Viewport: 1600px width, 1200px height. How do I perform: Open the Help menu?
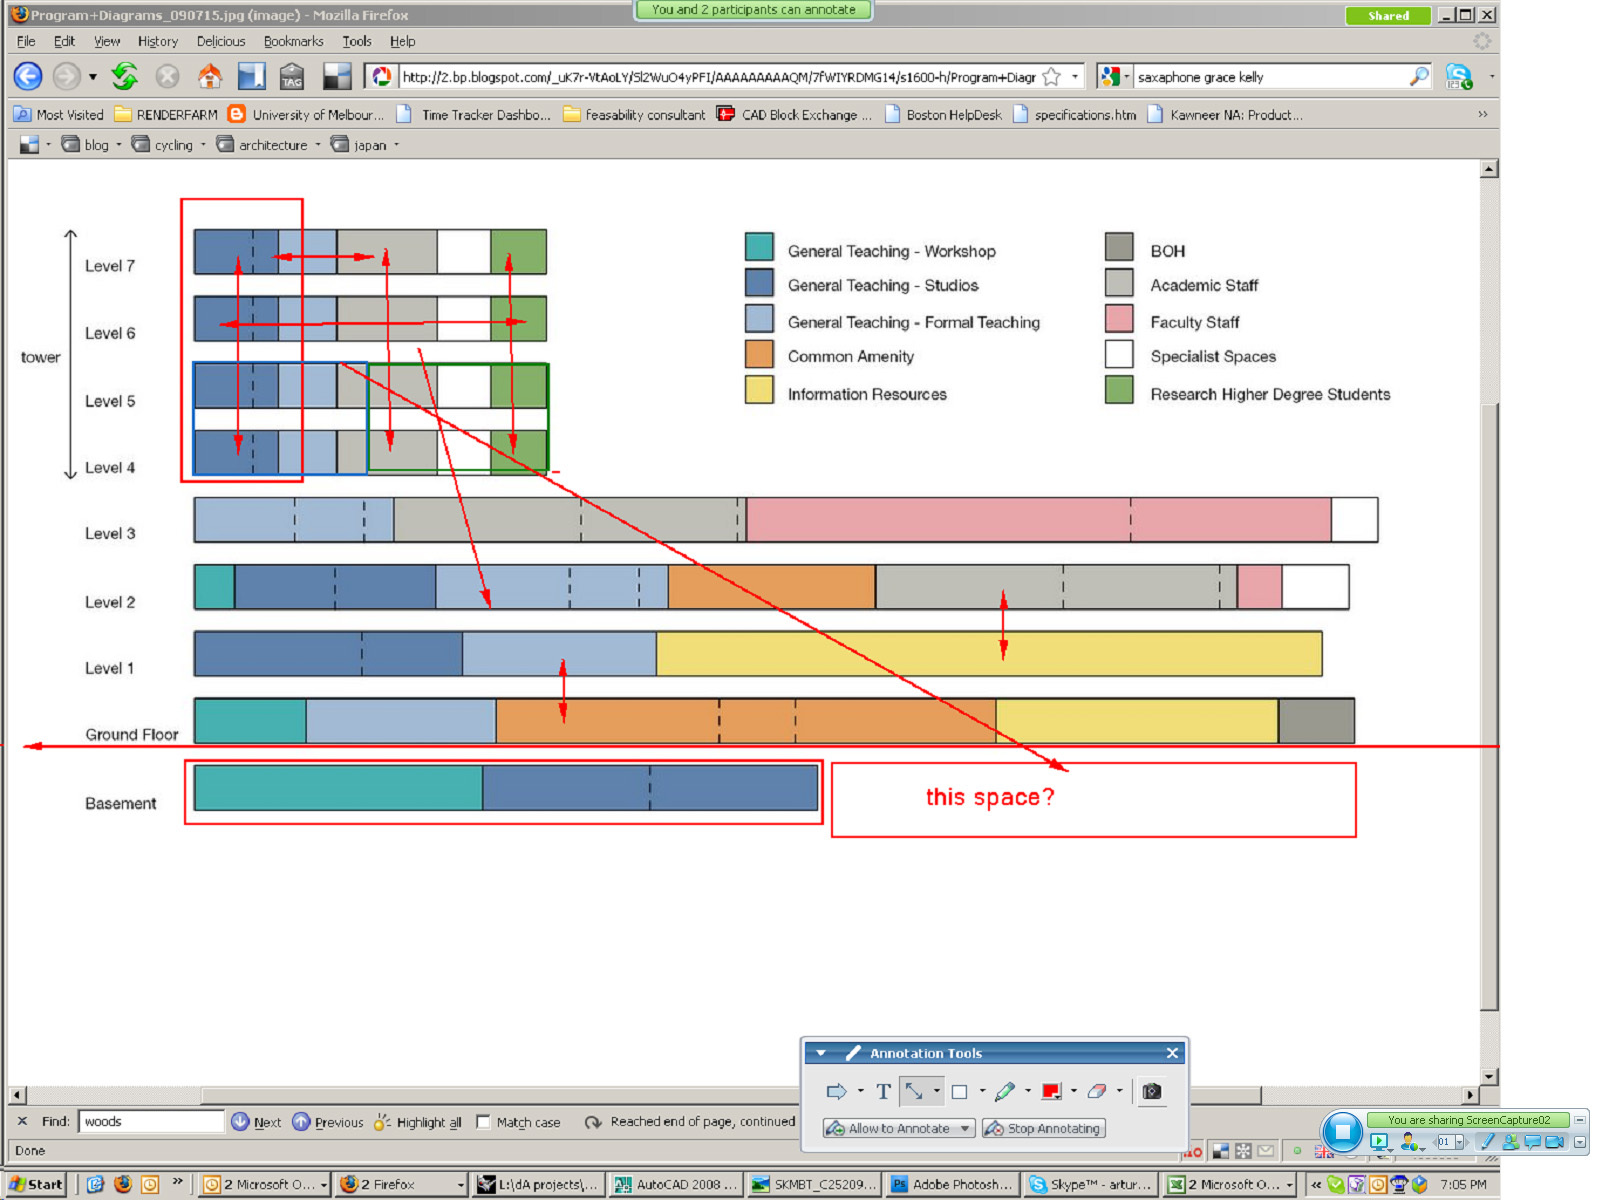pyautogui.click(x=402, y=41)
